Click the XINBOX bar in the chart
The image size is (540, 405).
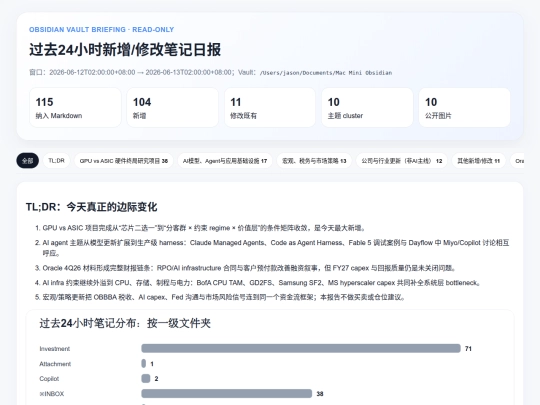coord(227,394)
